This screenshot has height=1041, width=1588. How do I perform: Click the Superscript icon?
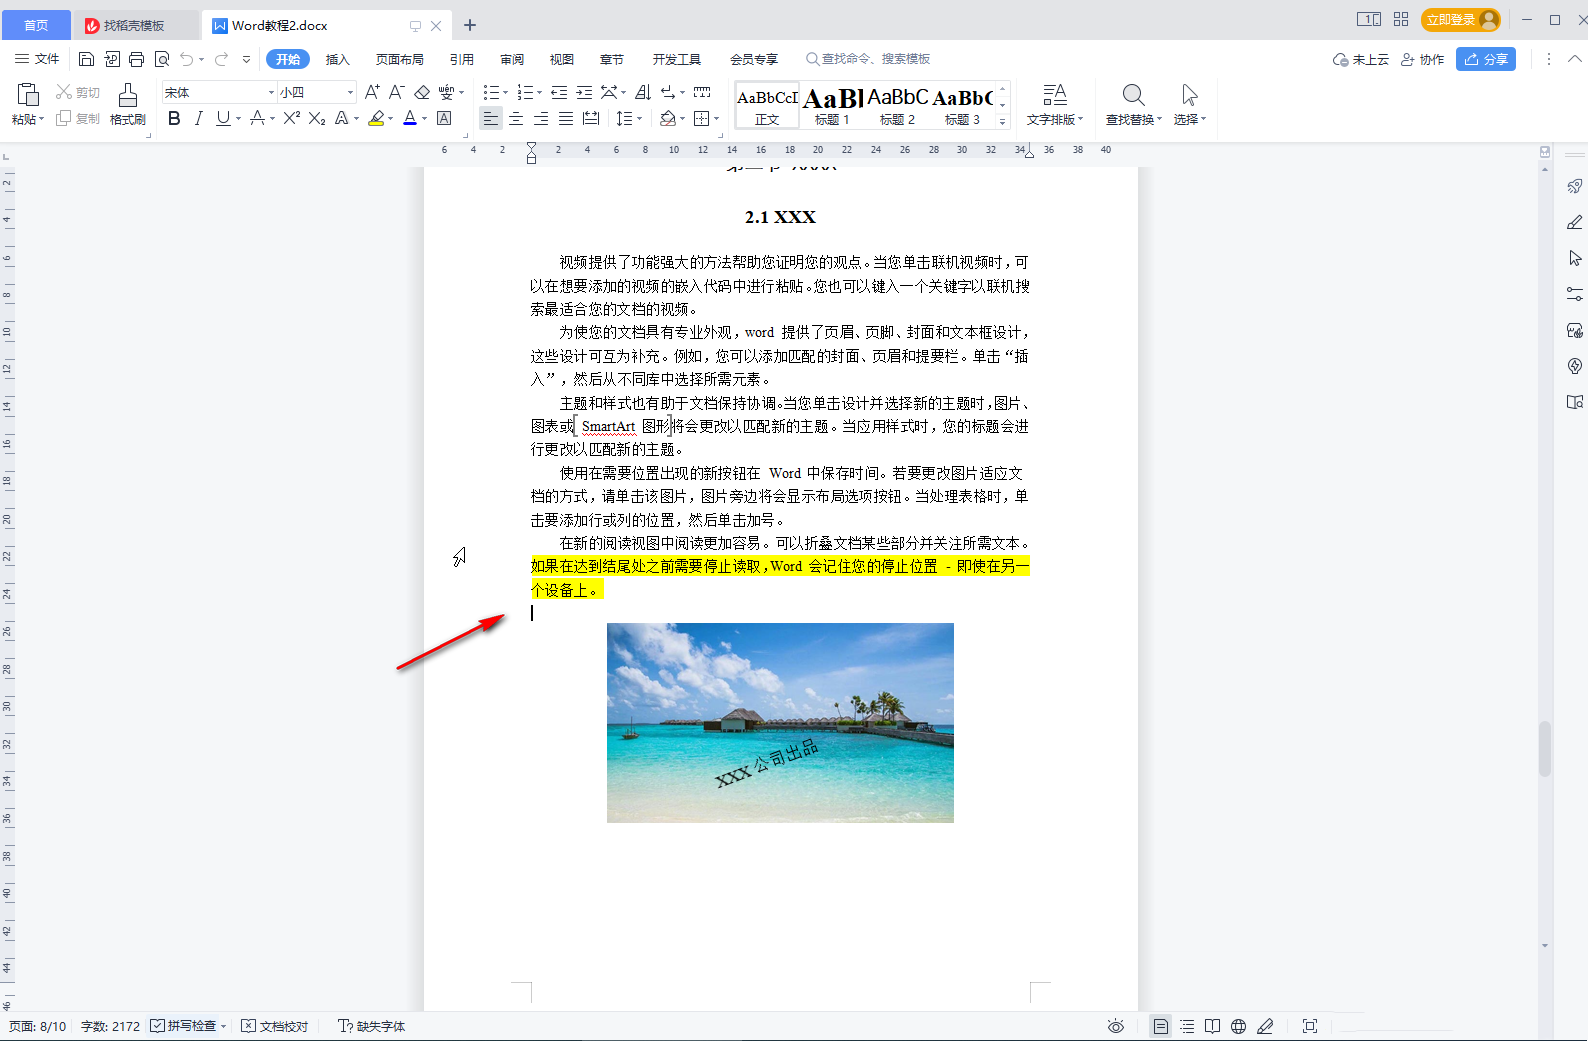click(x=291, y=119)
